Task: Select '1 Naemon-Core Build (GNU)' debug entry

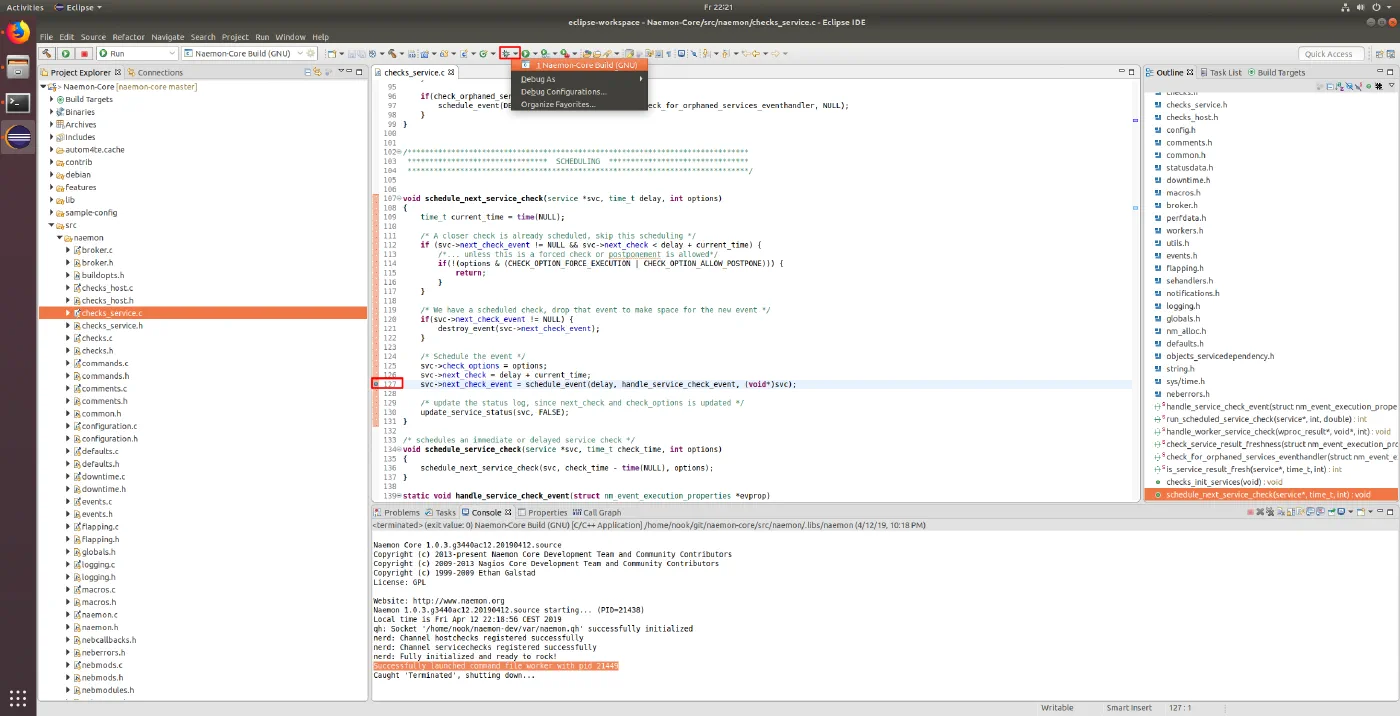Action: [579, 65]
